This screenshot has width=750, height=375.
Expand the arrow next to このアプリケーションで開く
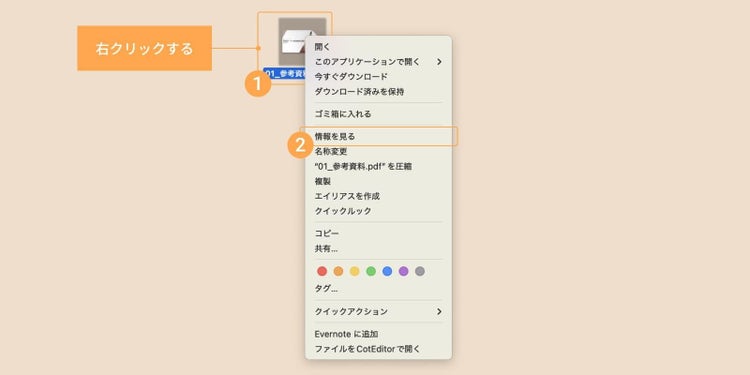(439, 62)
